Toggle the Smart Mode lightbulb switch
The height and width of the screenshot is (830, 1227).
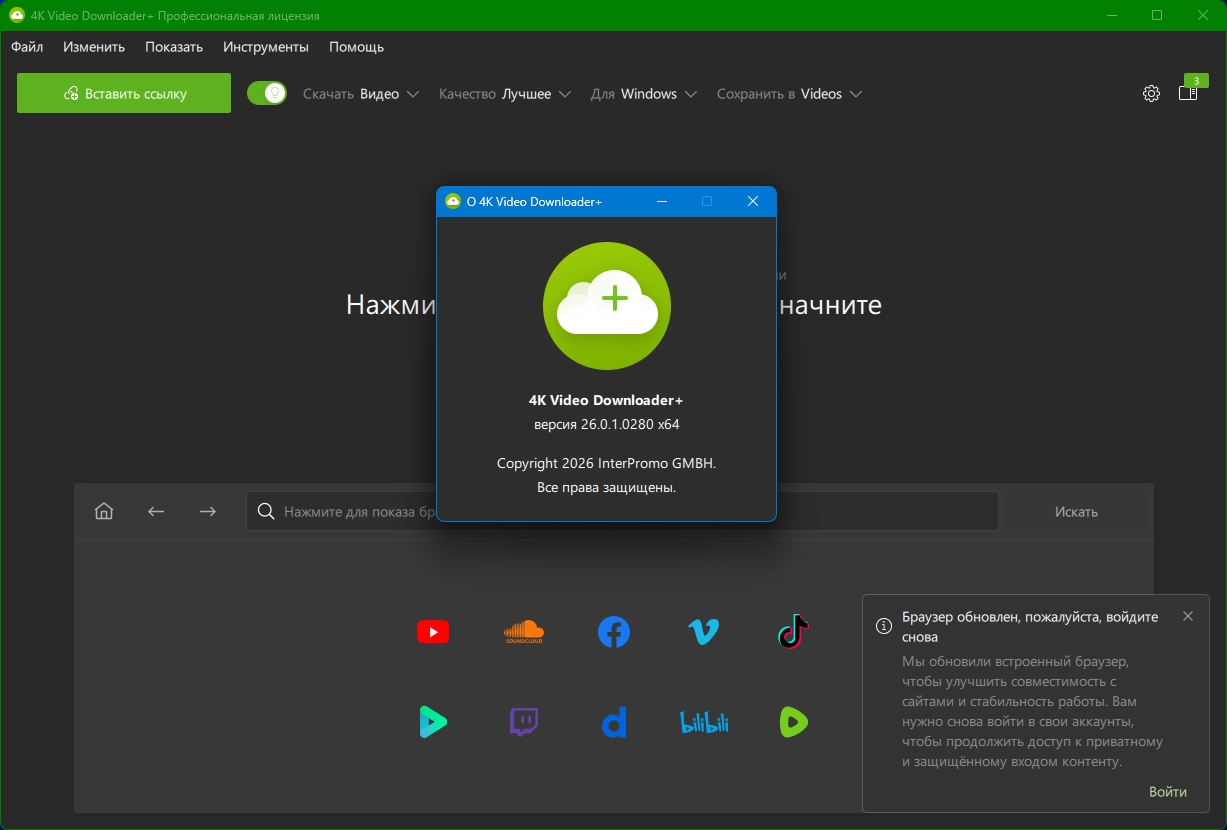pyautogui.click(x=267, y=93)
